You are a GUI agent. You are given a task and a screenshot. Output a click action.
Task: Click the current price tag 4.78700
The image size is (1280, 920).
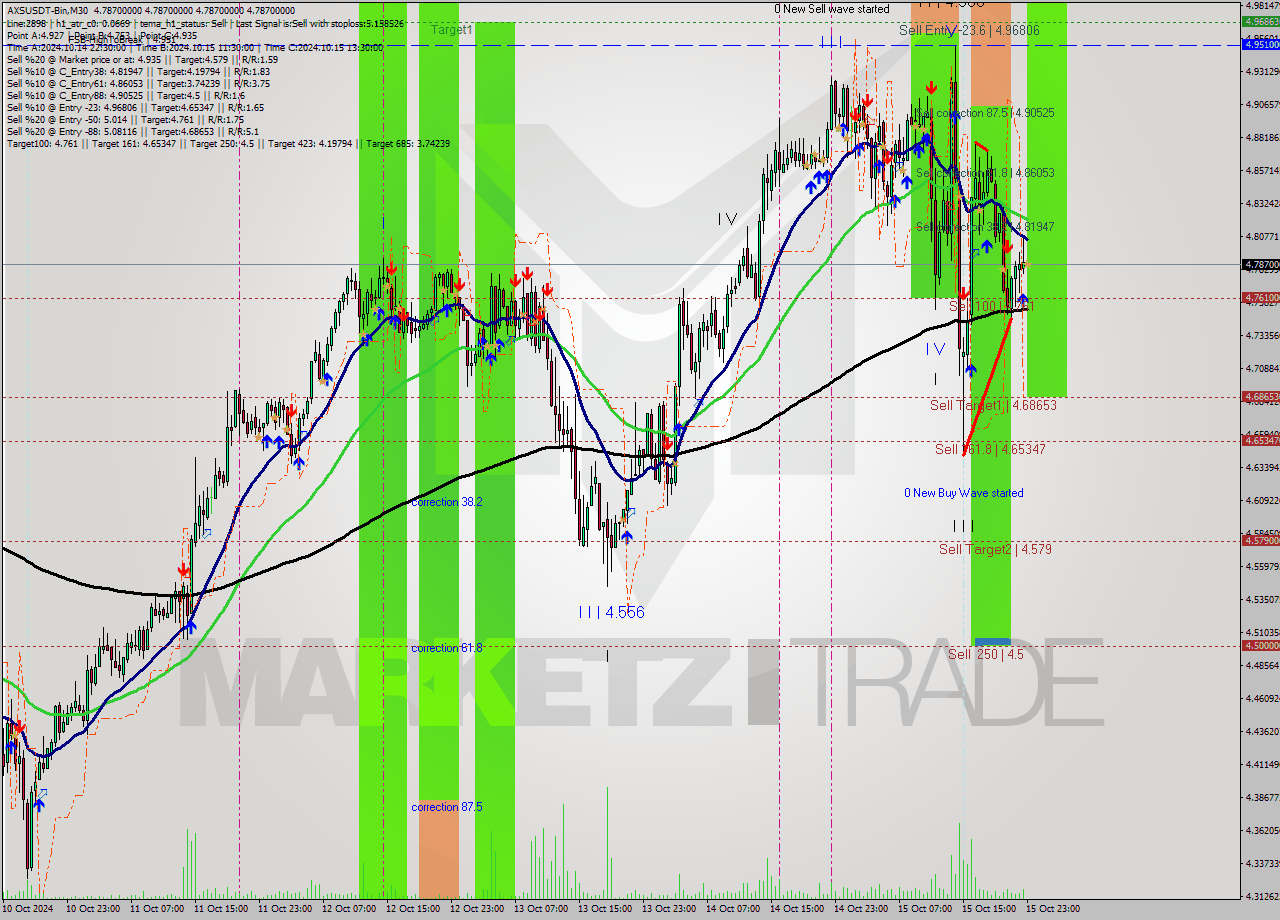pyautogui.click(x=1260, y=265)
